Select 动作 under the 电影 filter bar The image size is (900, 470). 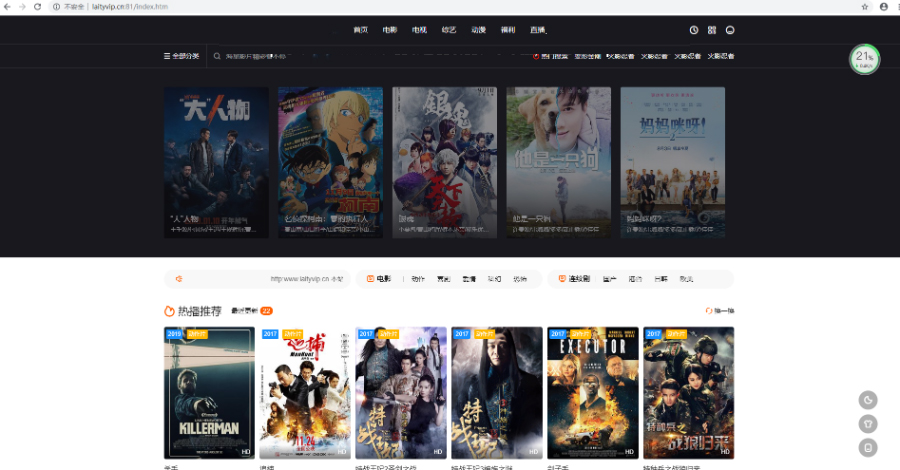tap(418, 279)
